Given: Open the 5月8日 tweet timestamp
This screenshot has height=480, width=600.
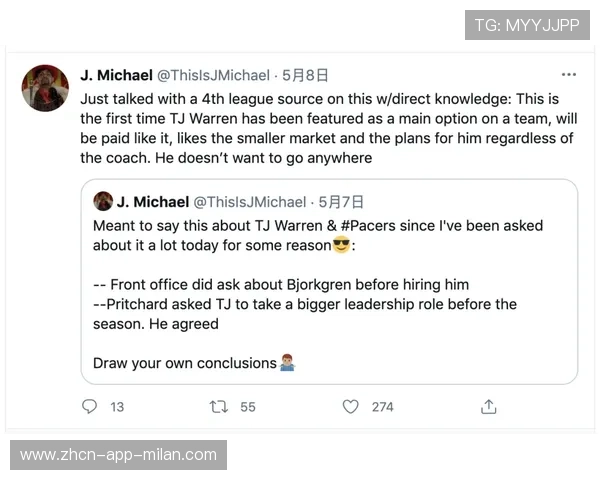Looking at the screenshot, I should click(x=306, y=75).
